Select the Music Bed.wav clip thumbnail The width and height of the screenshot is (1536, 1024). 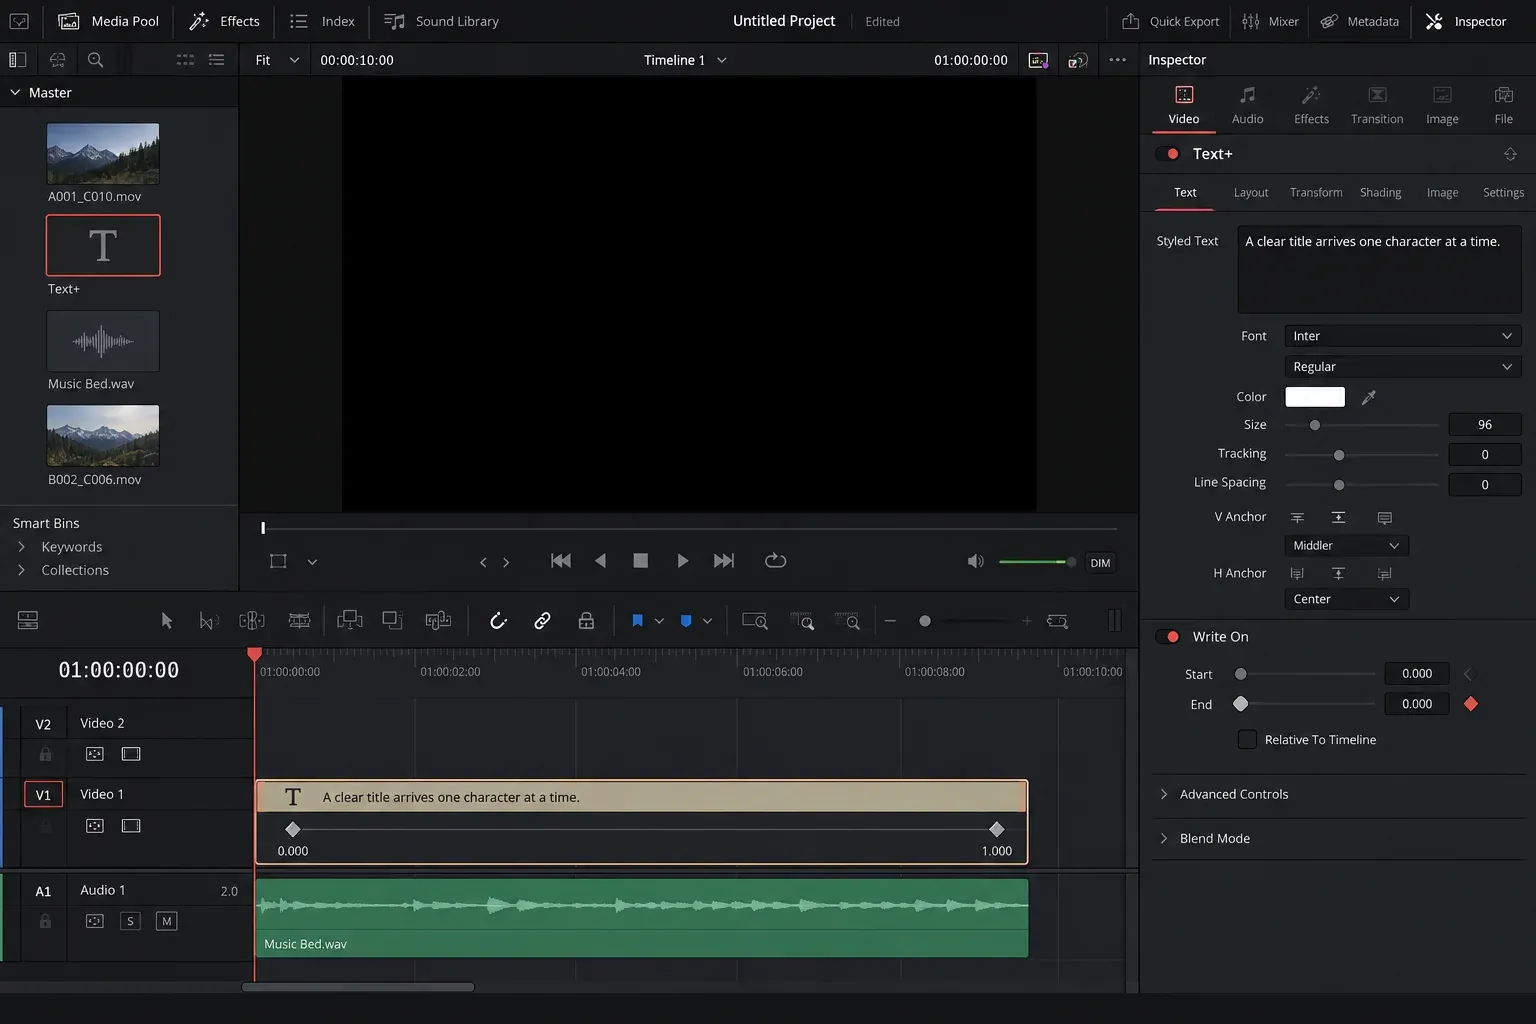[x=103, y=341]
